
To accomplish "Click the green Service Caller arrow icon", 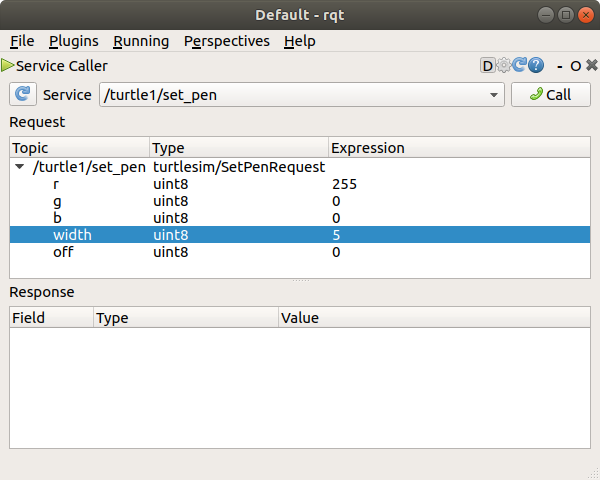I will coord(7,65).
